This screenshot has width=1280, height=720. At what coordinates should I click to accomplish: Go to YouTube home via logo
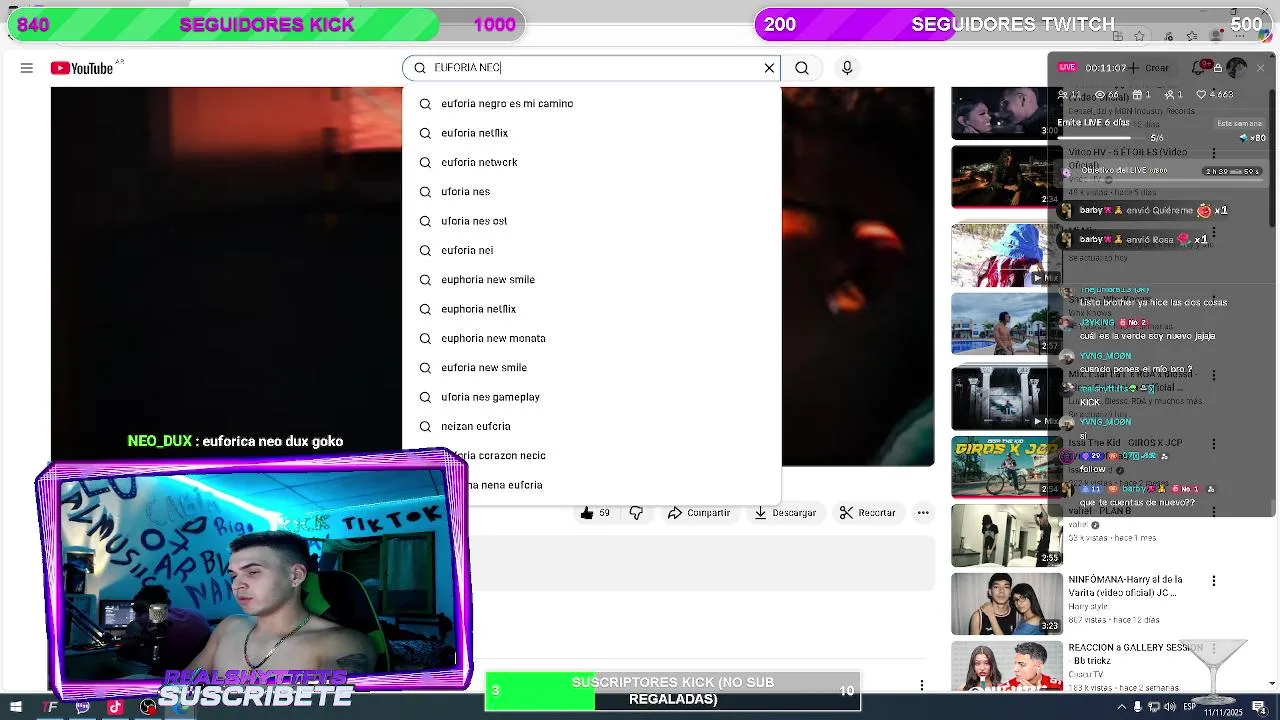82,68
